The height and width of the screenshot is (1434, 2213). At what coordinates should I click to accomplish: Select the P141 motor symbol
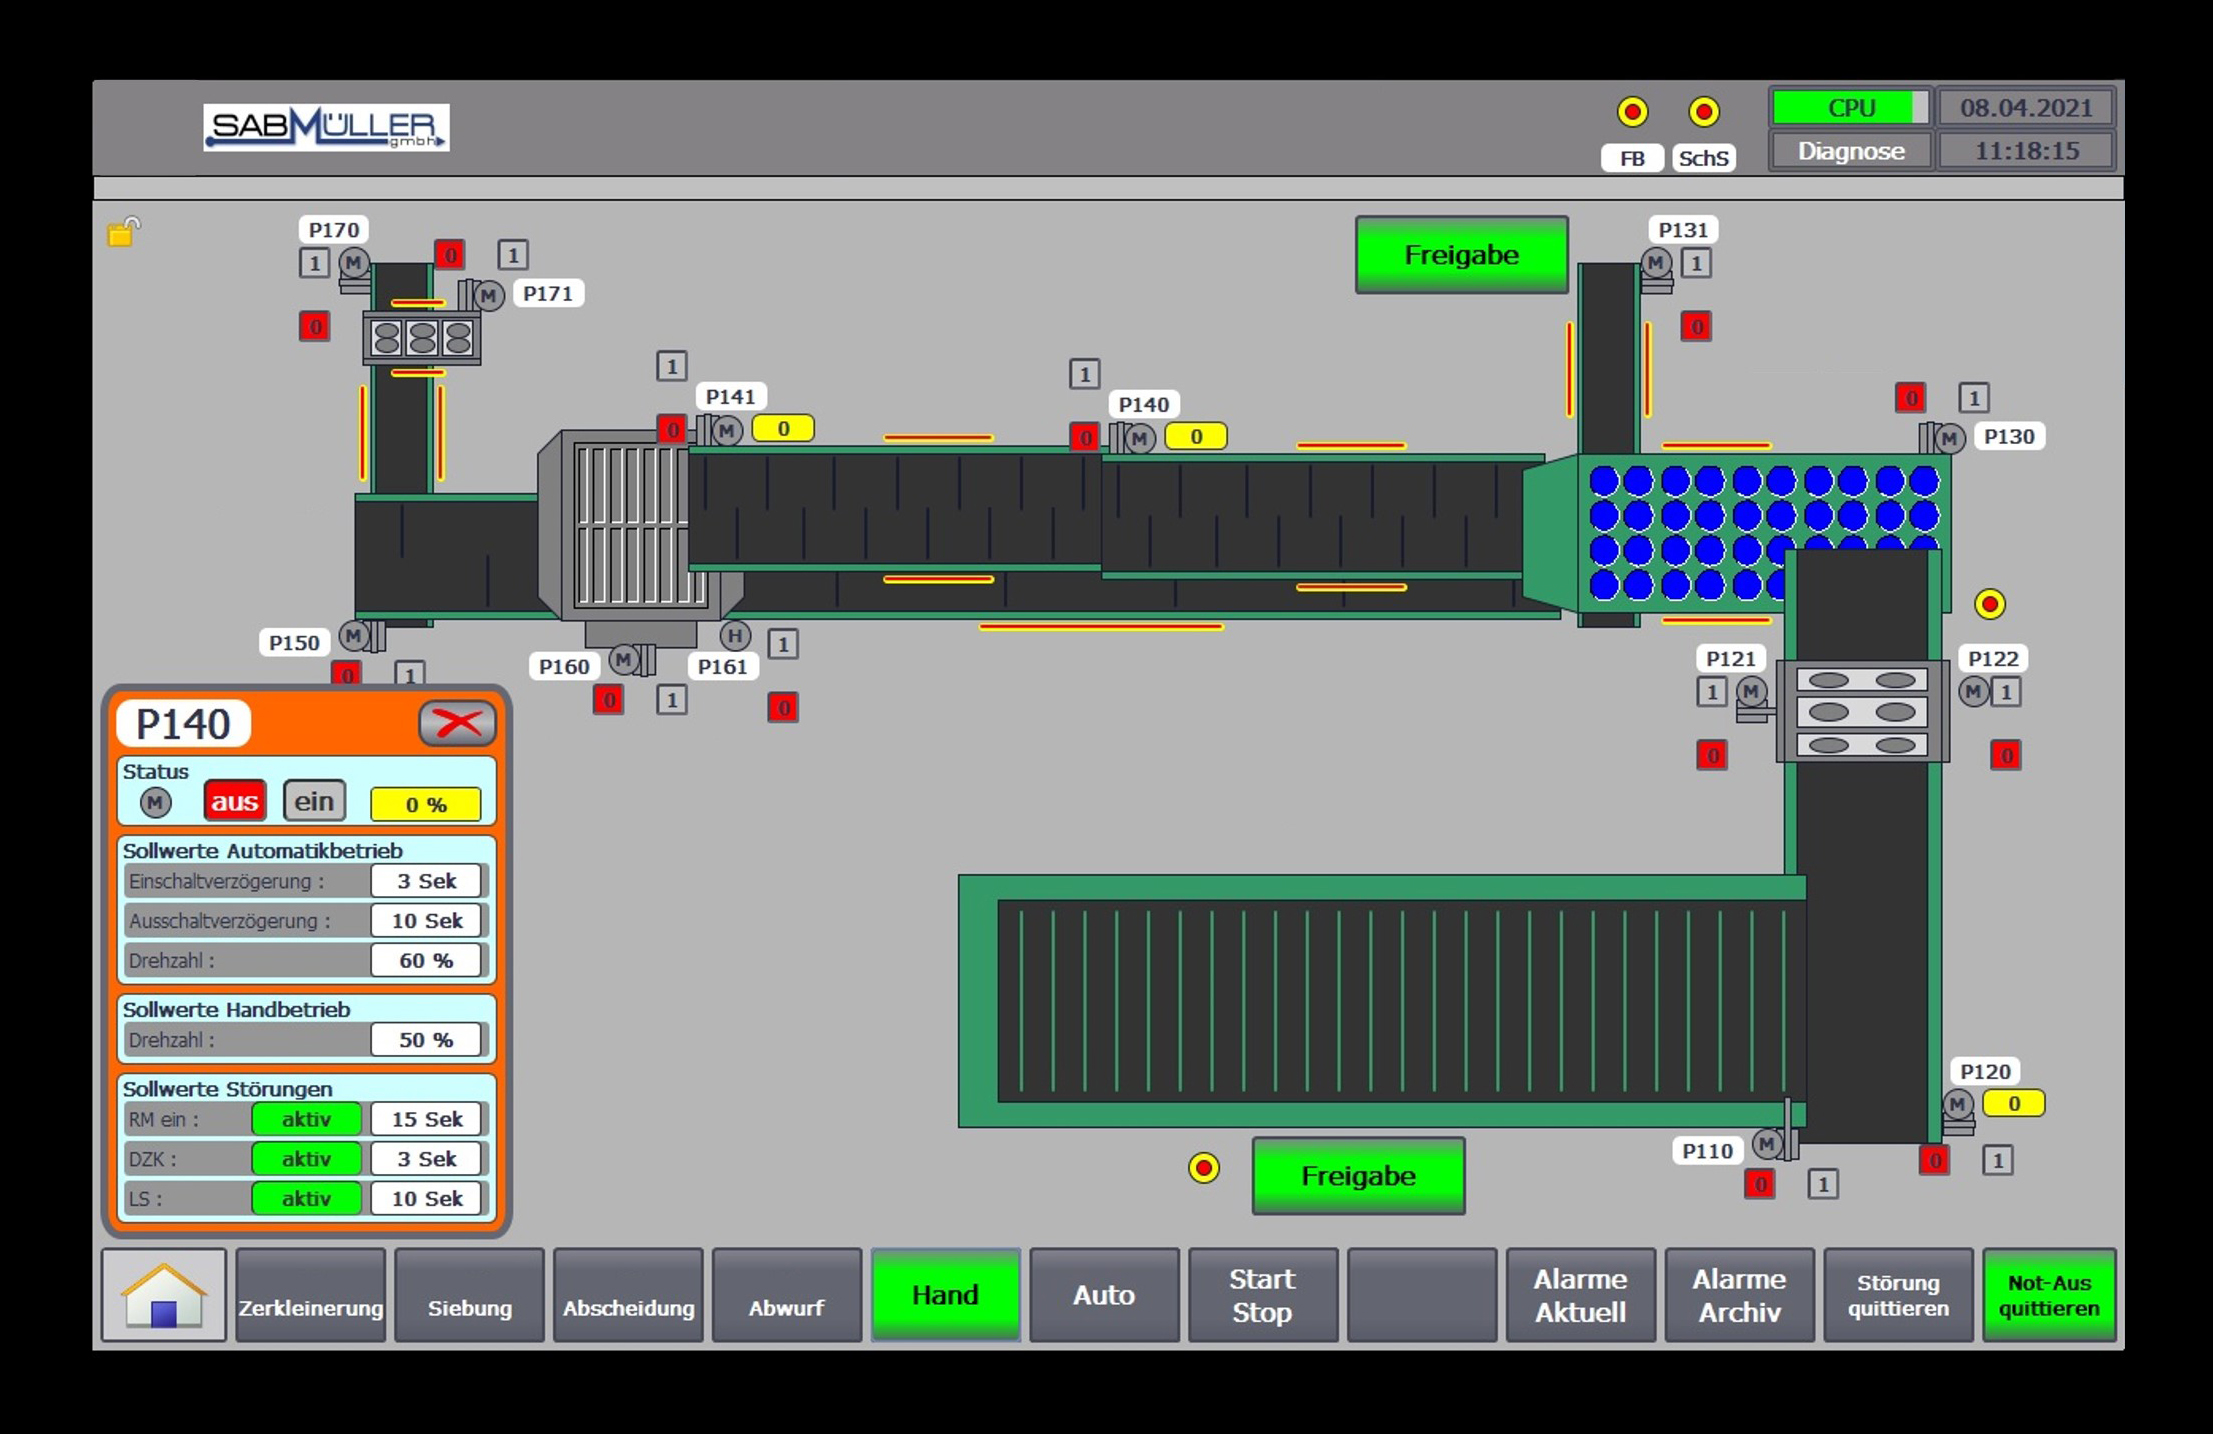pyautogui.click(x=727, y=431)
